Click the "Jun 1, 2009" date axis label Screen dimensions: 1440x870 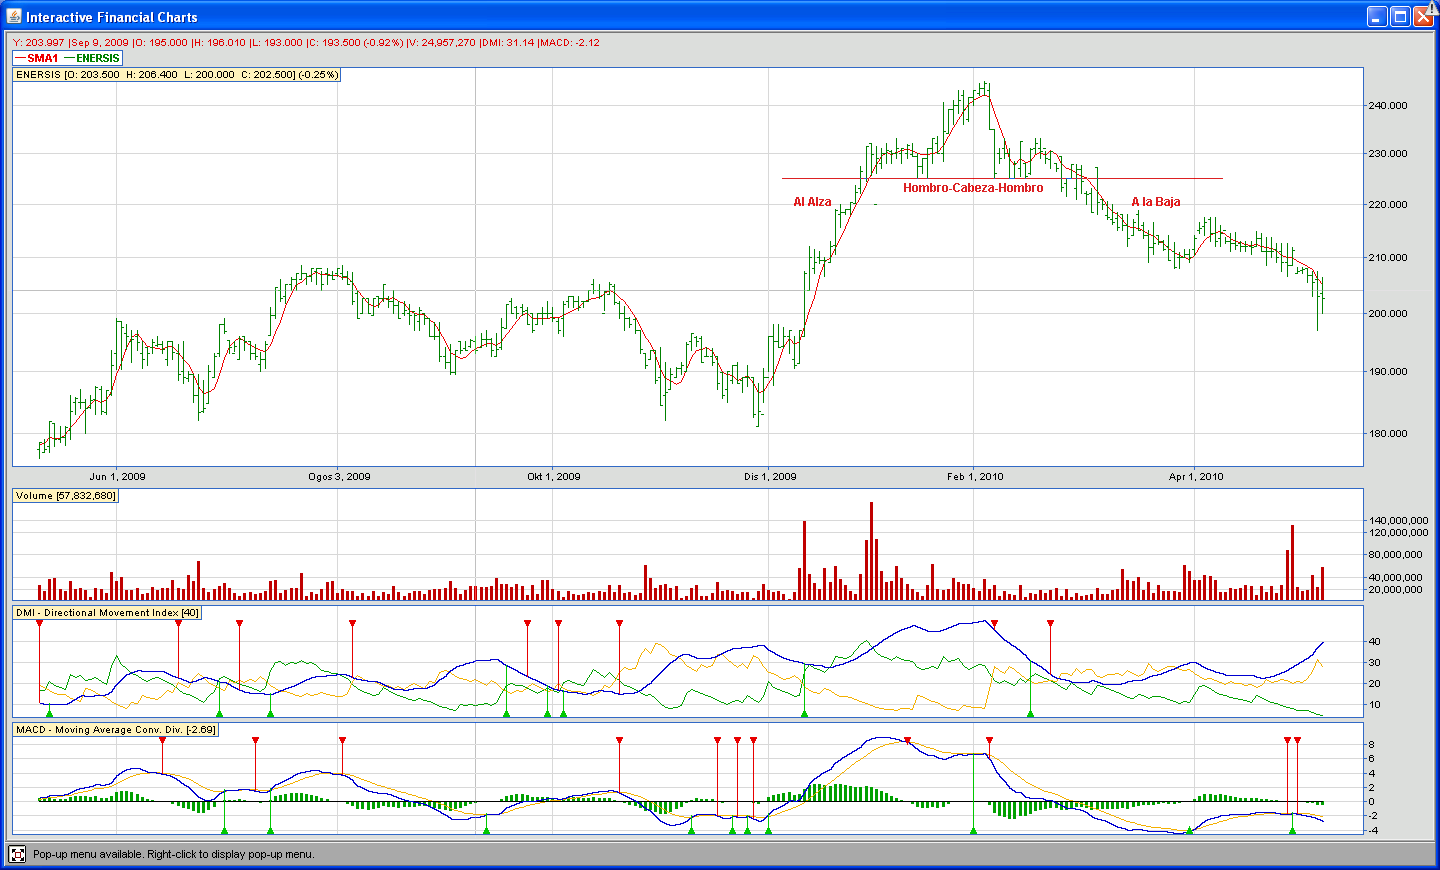click(117, 477)
